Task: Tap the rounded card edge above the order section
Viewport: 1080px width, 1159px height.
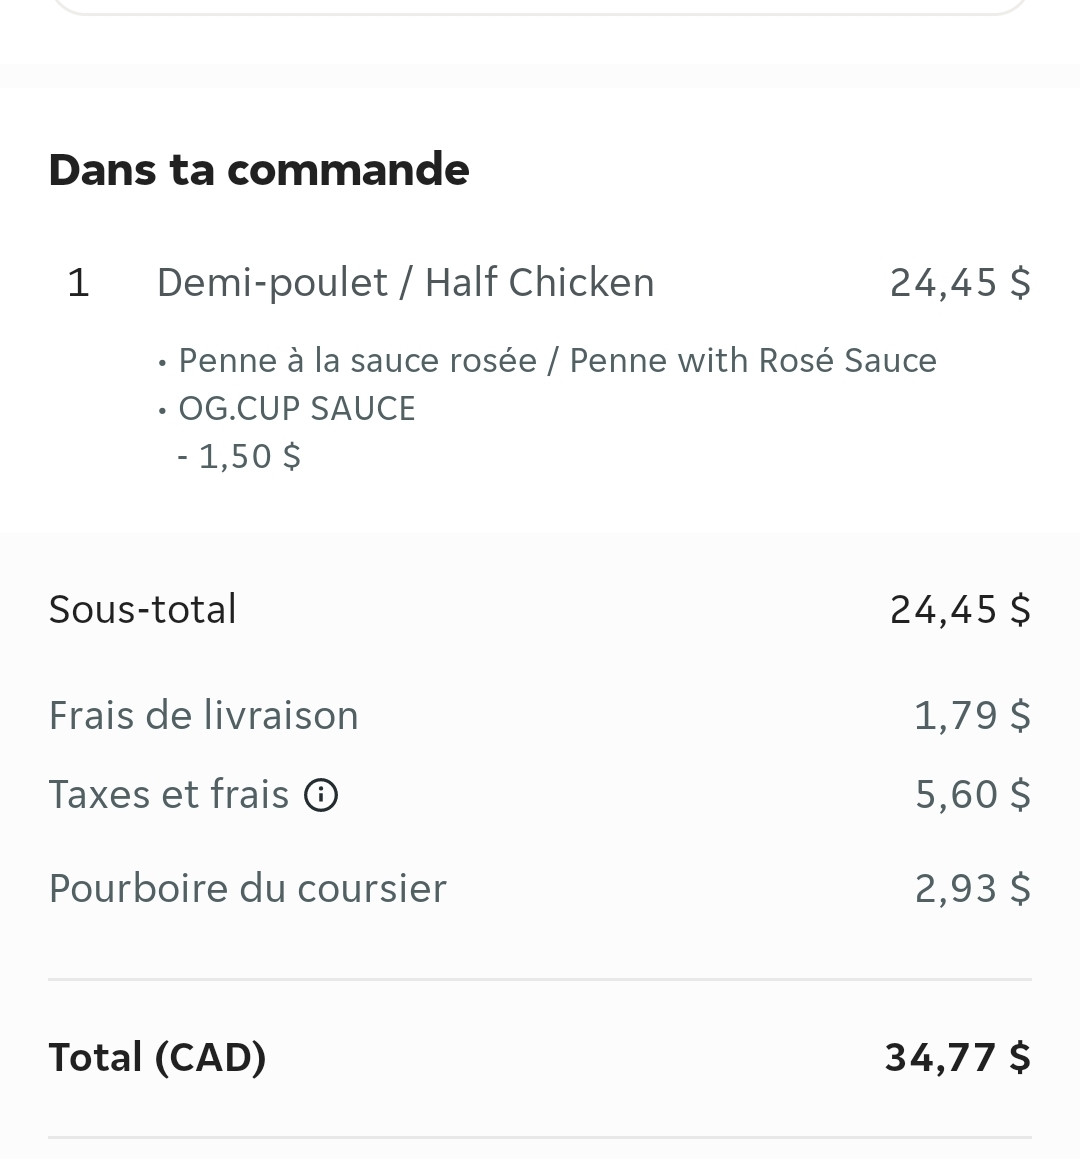Action: tap(540, 12)
